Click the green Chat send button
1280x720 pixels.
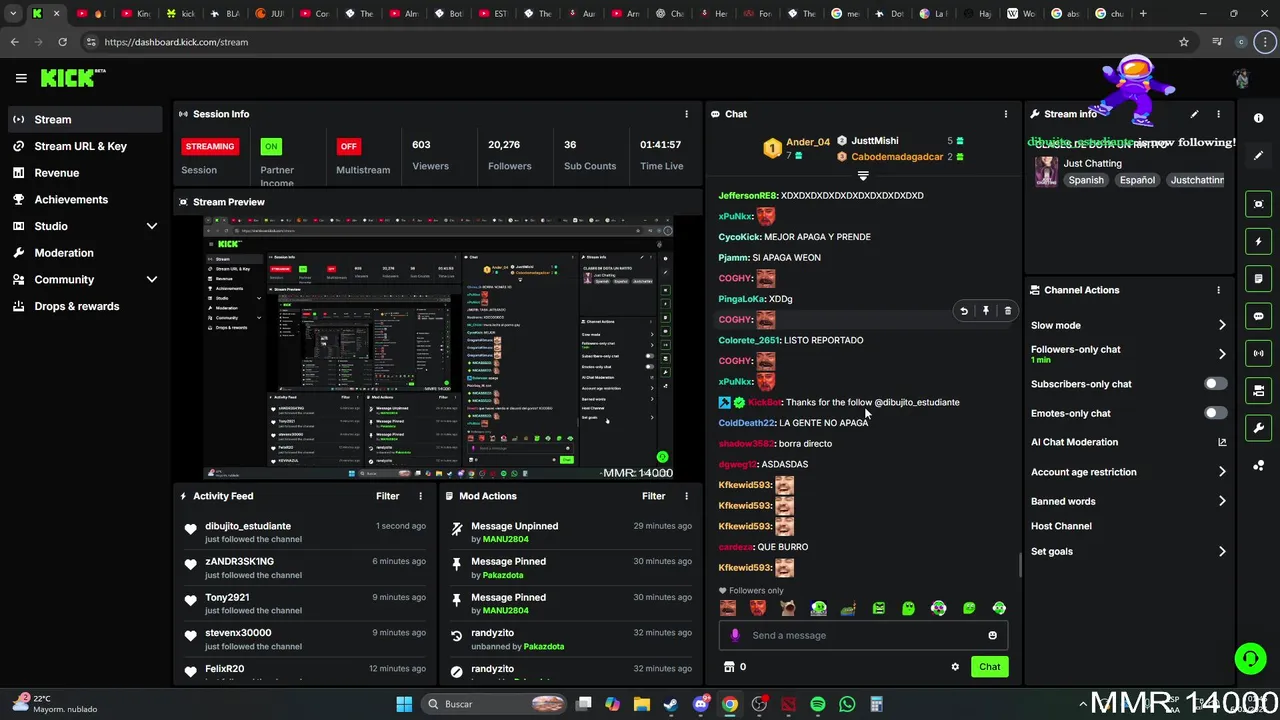(x=989, y=667)
